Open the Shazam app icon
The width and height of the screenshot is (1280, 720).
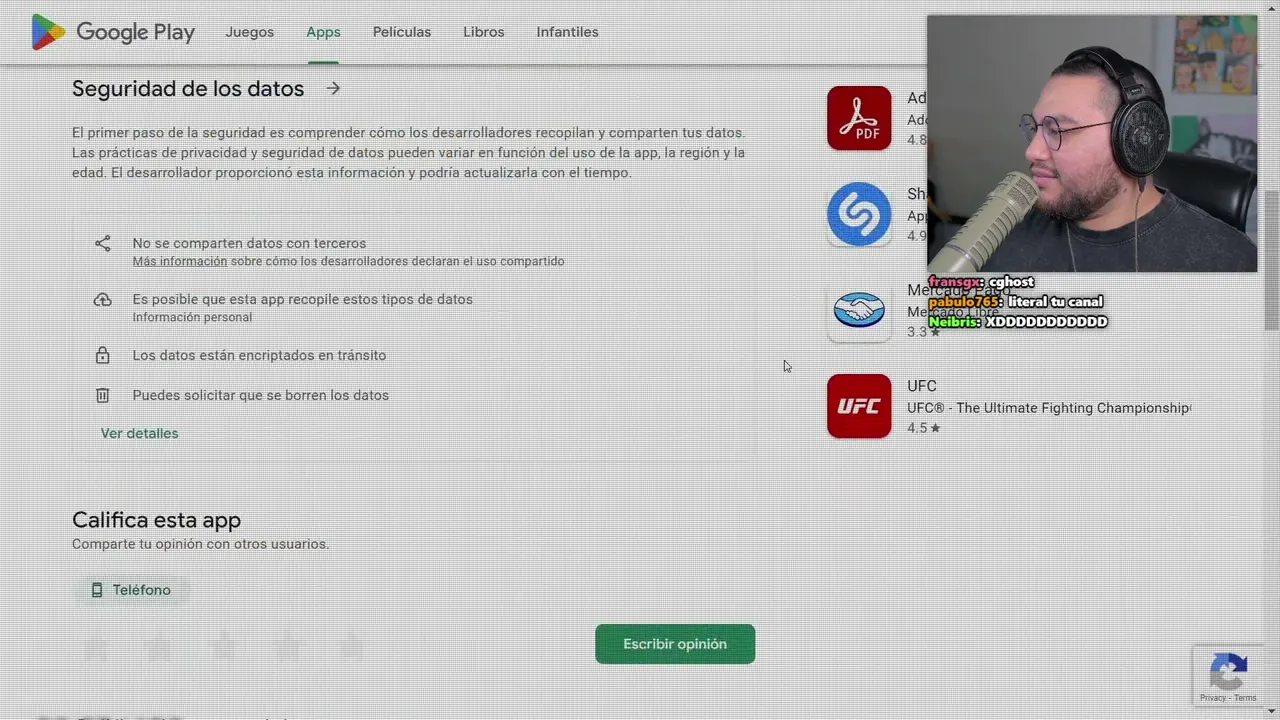coord(859,214)
